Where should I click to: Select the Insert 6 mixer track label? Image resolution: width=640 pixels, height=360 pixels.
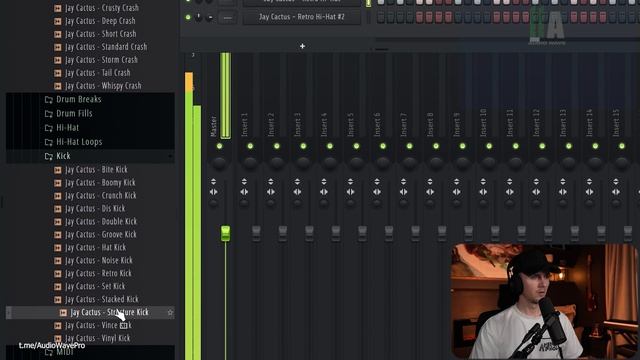(377, 124)
